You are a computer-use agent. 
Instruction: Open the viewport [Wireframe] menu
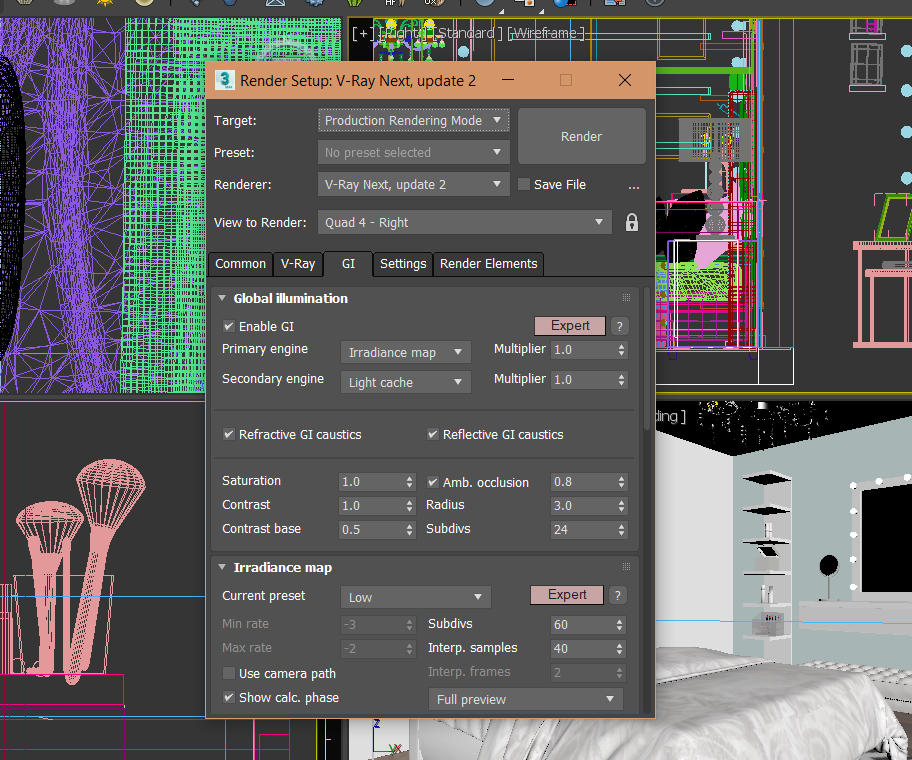click(x=546, y=33)
